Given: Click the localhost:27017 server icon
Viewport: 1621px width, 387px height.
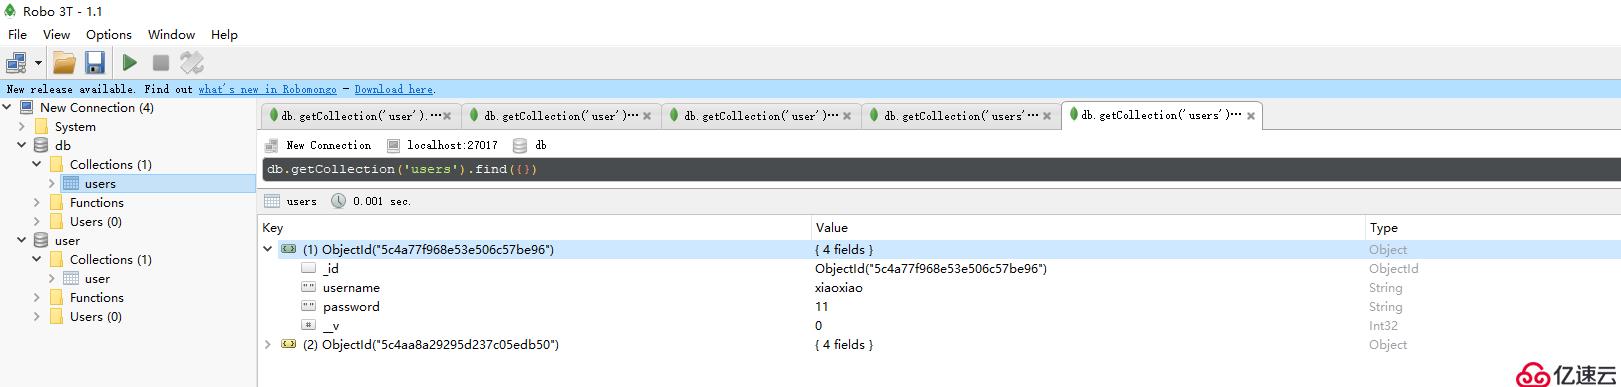Looking at the screenshot, I should [x=393, y=145].
